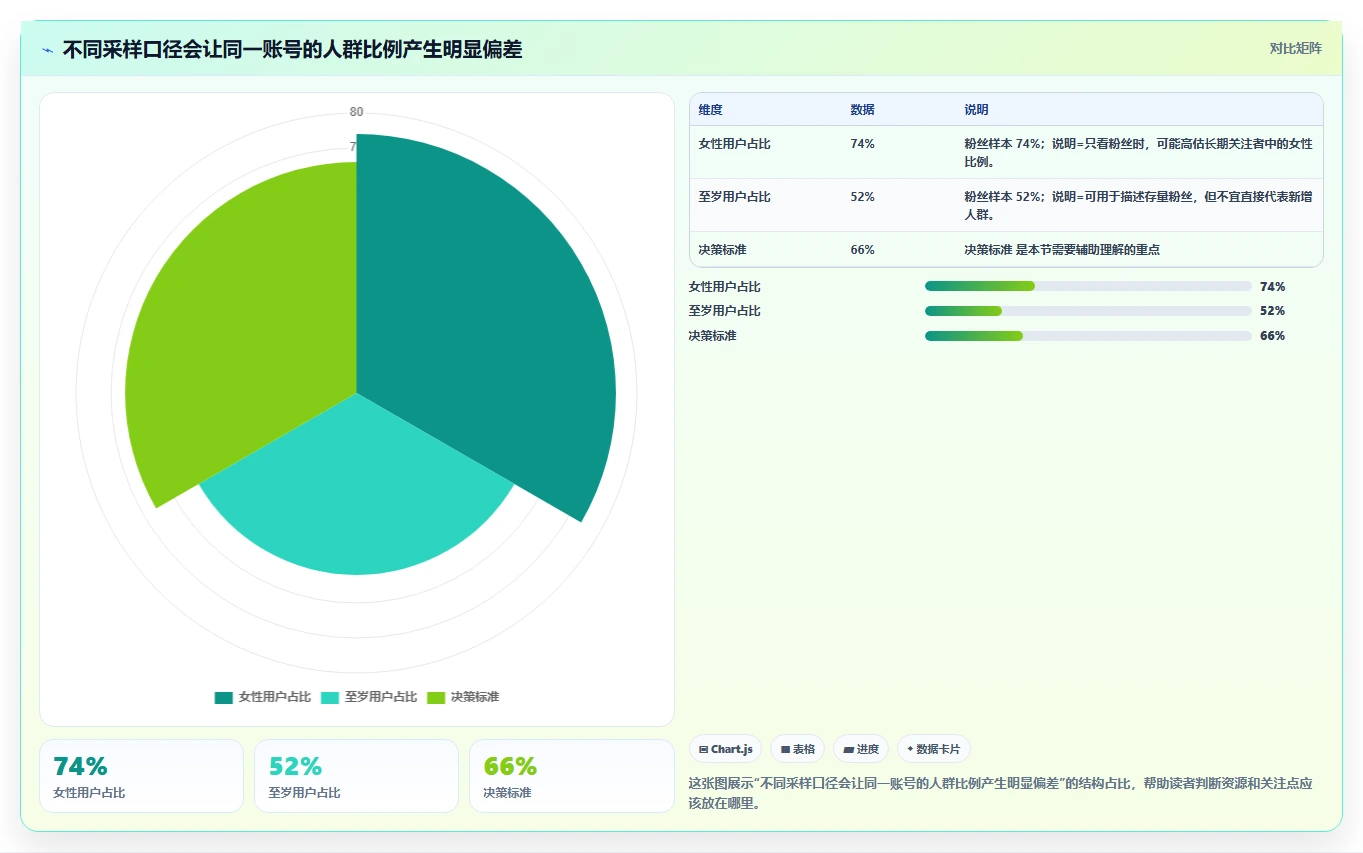Viewport: 1363px width, 853px height.
Task: Click the 进度 tag chip
Action: pos(861,749)
